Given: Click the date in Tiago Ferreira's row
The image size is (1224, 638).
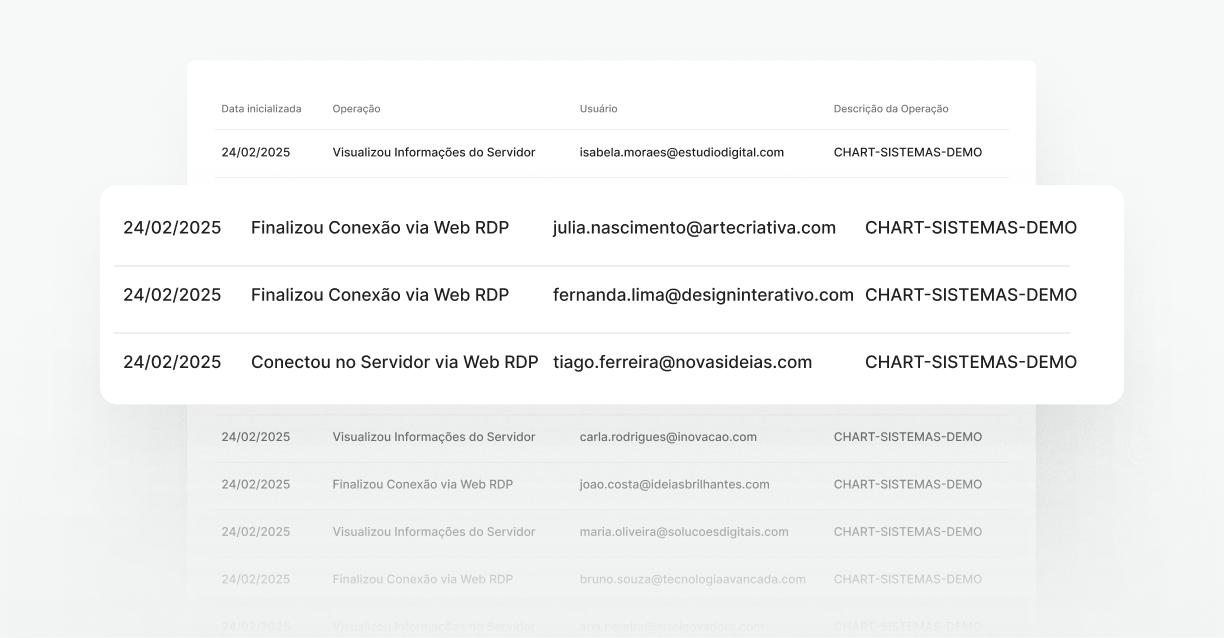Looking at the screenshot, I should point(172,362).
